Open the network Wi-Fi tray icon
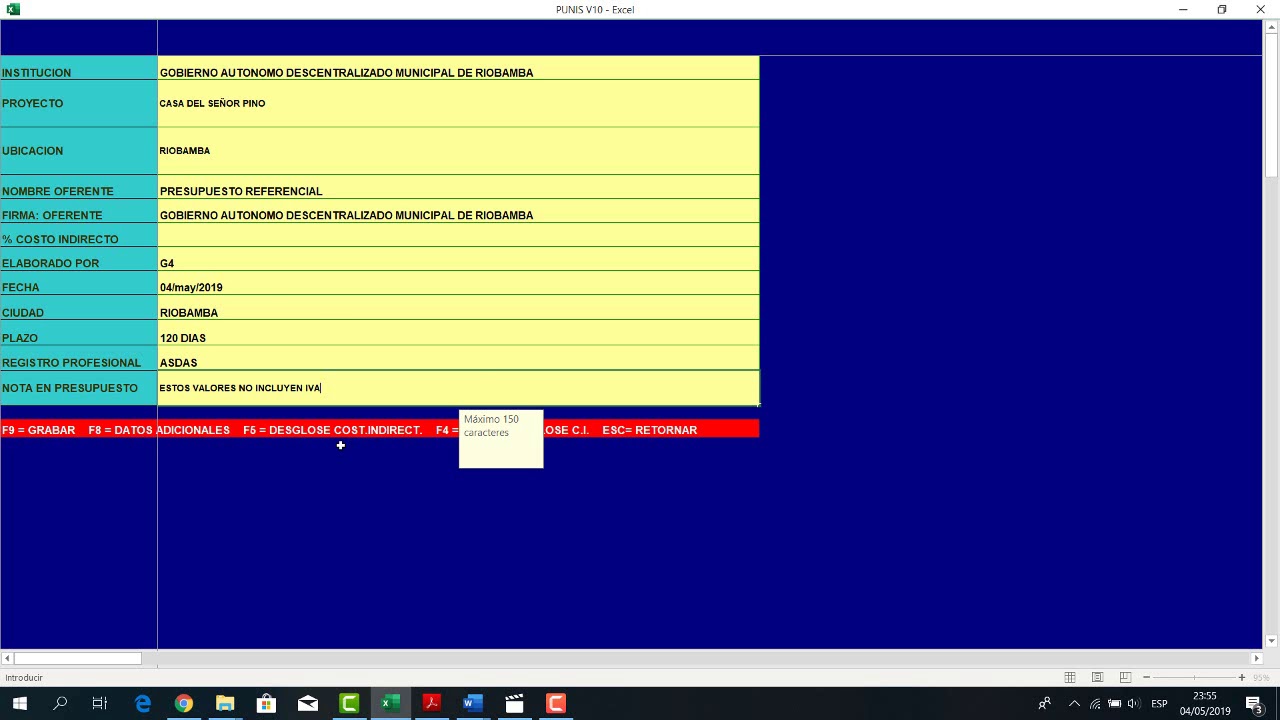 (1095, 703)
